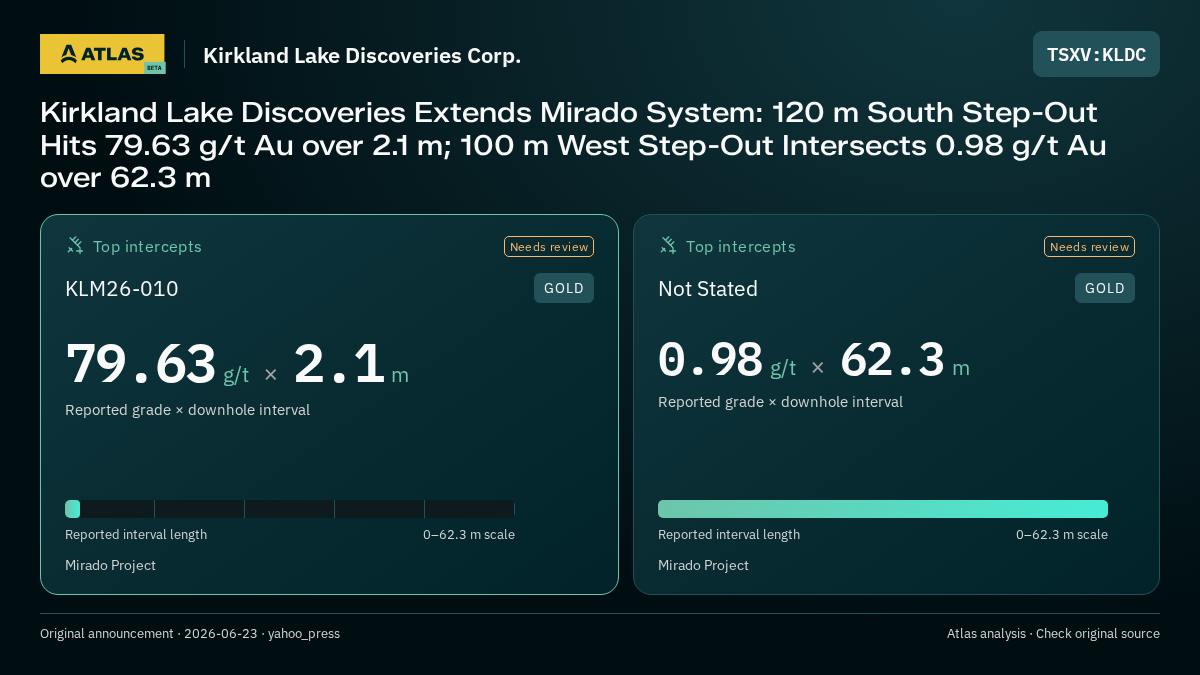The image size is (1200, 675).
Task: Click Top intercepts label in Not Stated card
Action: click(x=740, y=246)
